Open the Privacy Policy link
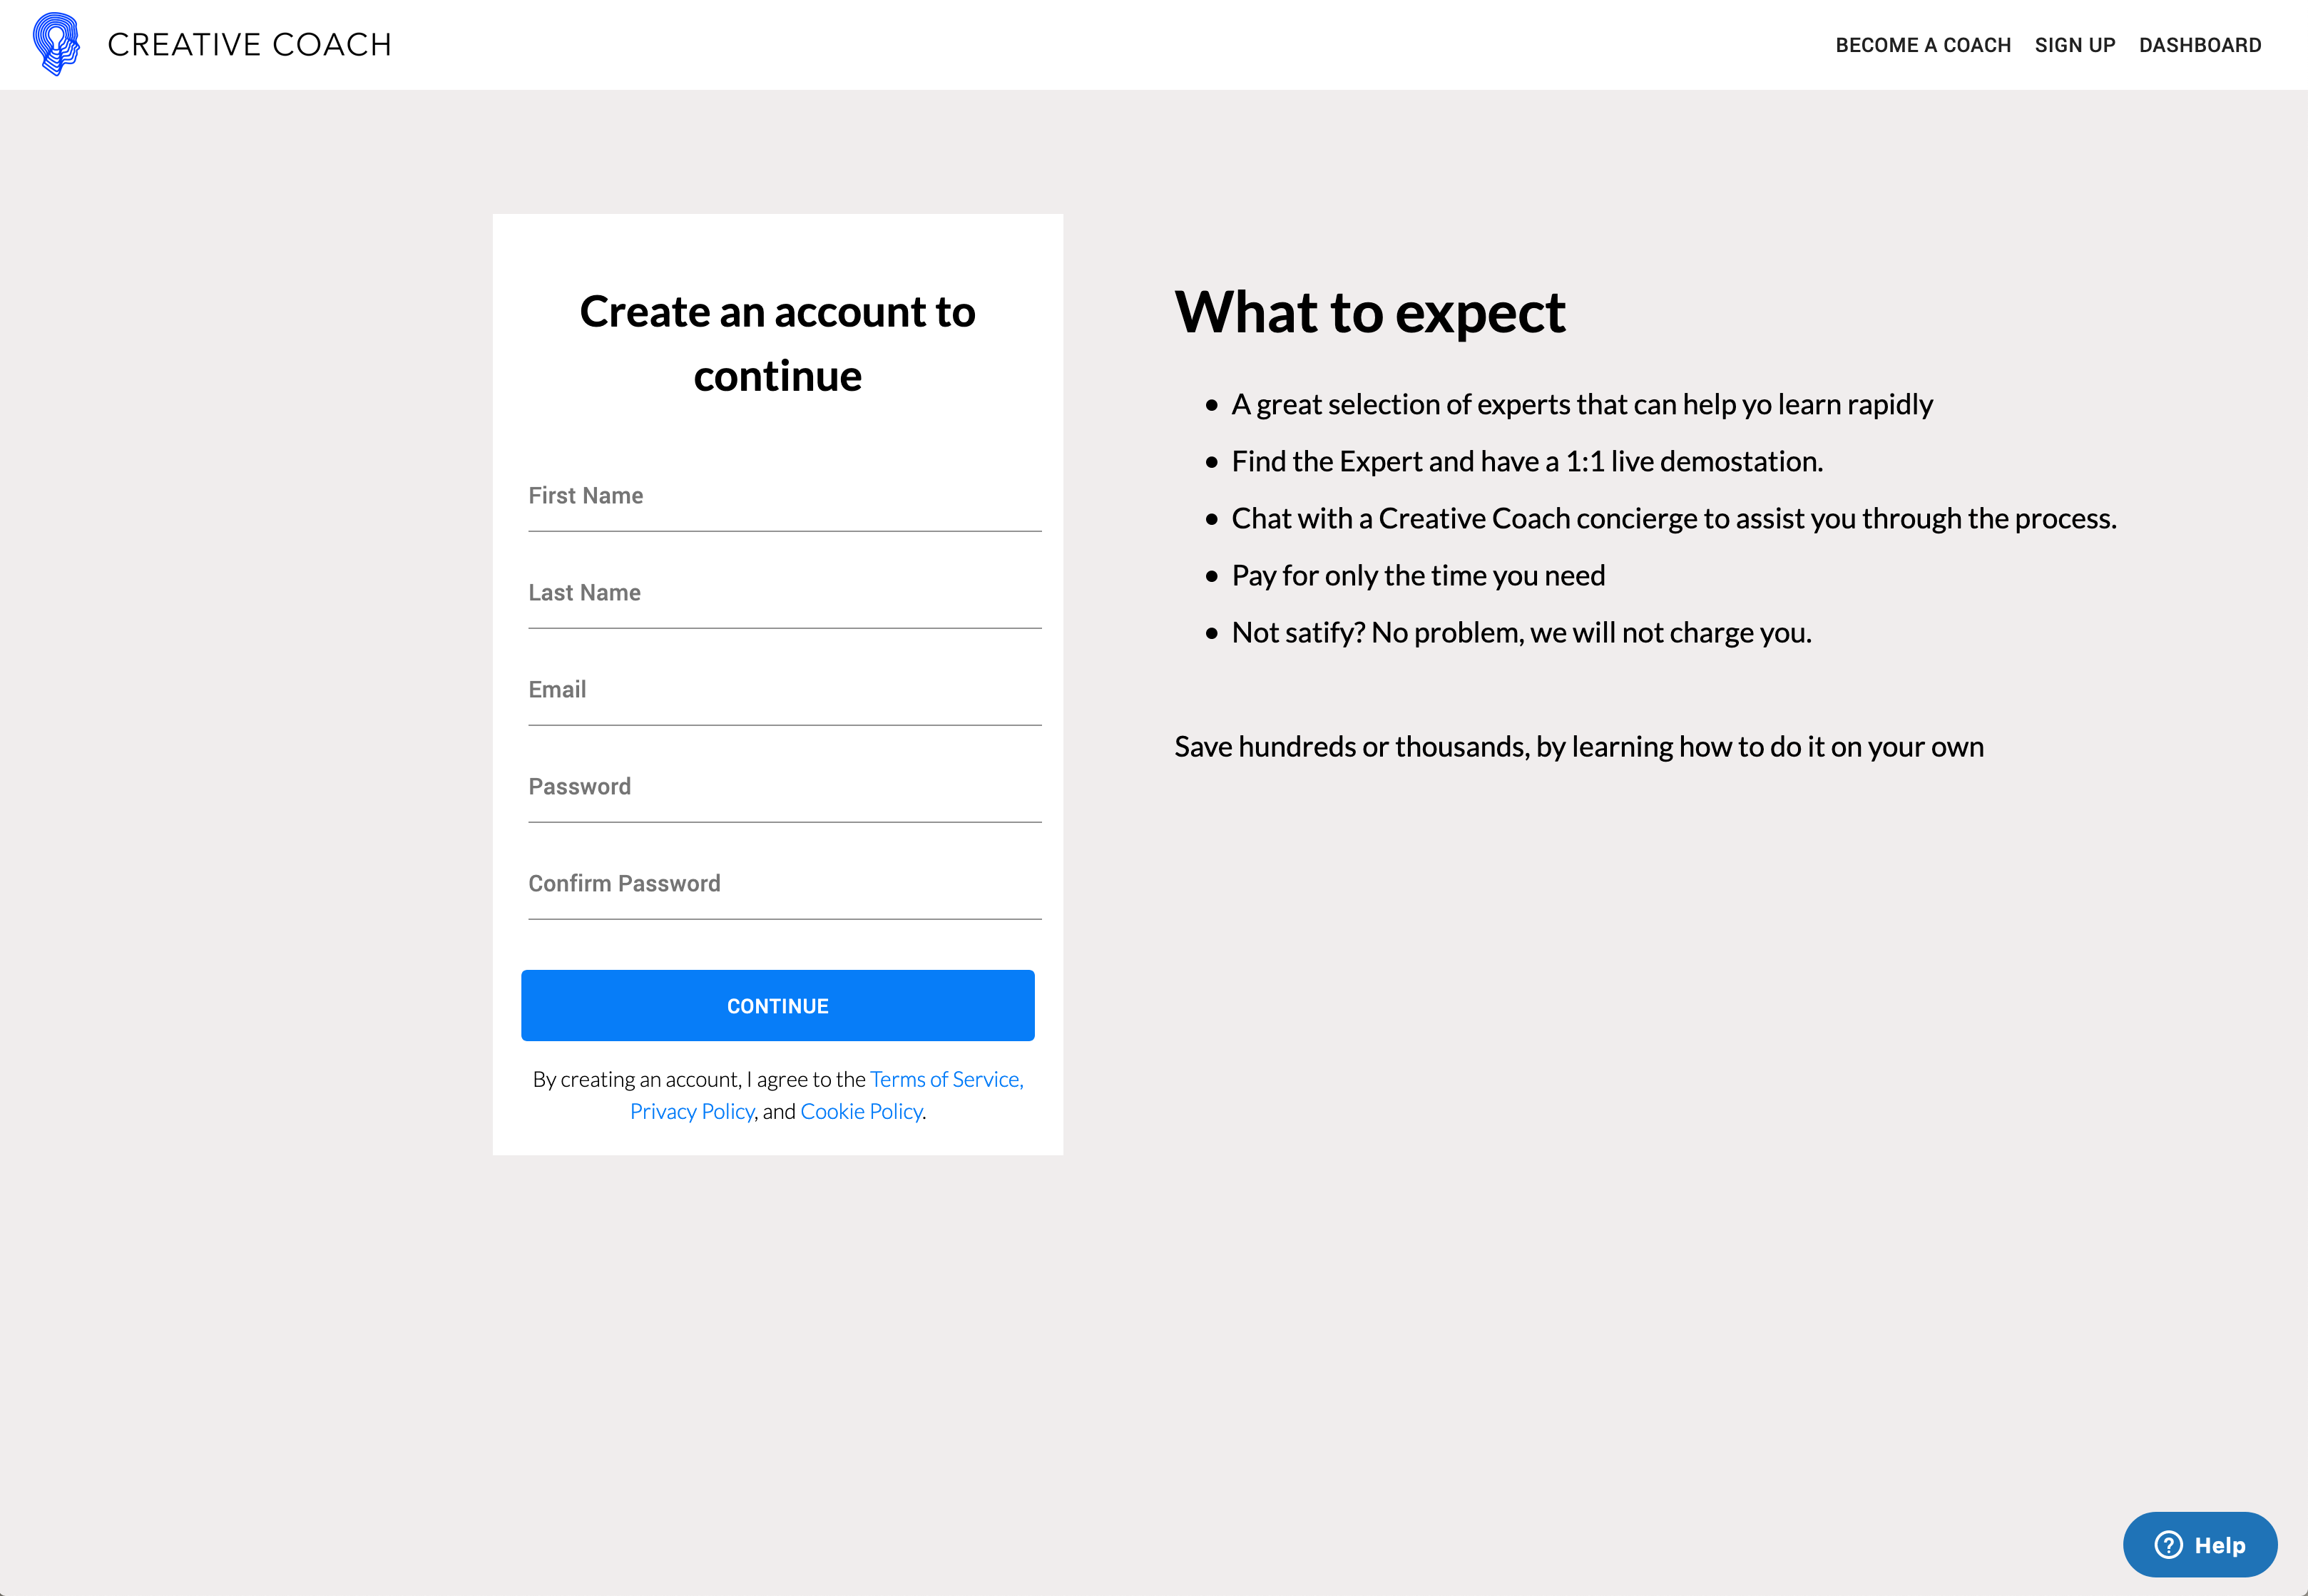The height and width of the screenshot is (1596, 2308). pos(691,1112)
